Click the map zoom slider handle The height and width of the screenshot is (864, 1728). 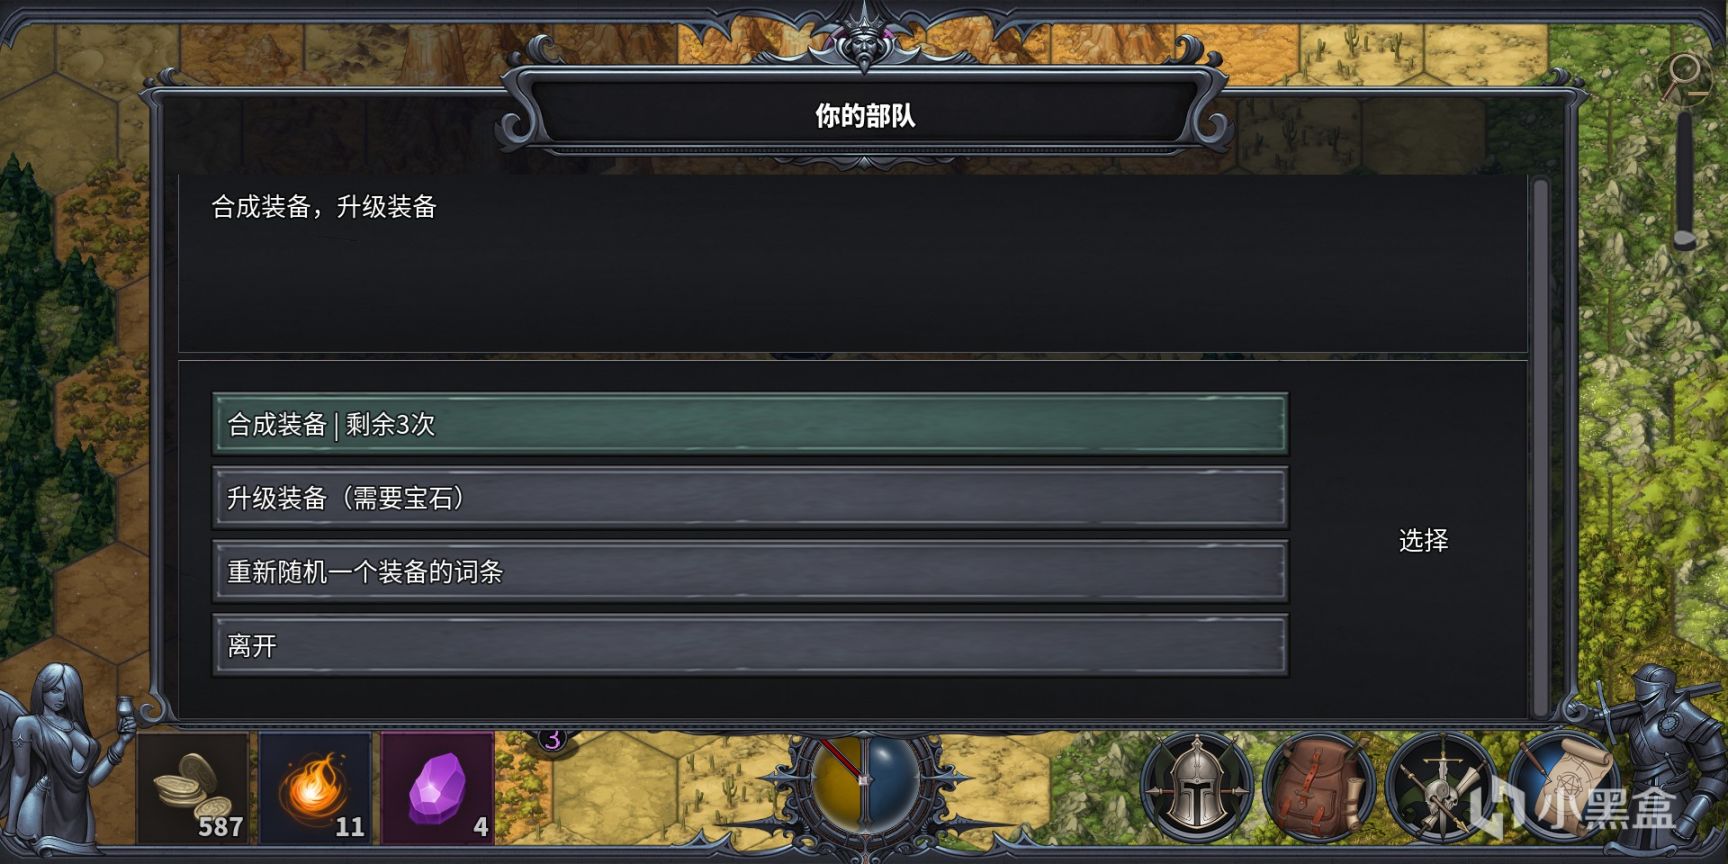(1685, 239)
